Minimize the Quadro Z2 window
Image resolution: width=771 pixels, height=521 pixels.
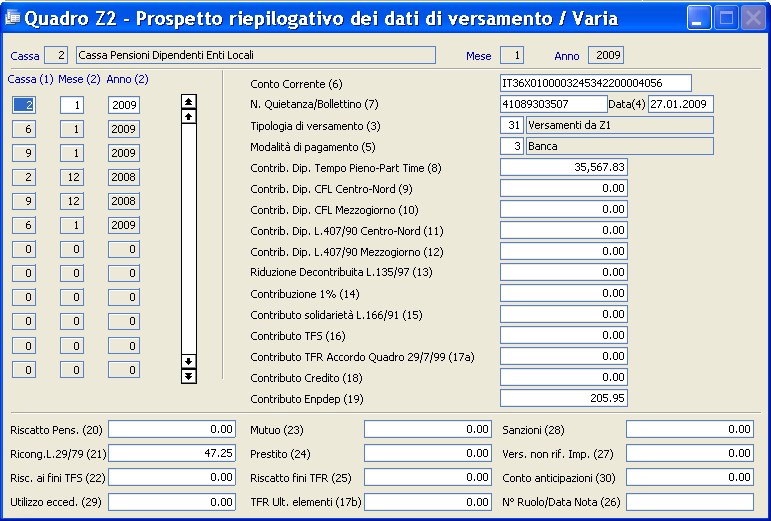(x=699, y=18)
